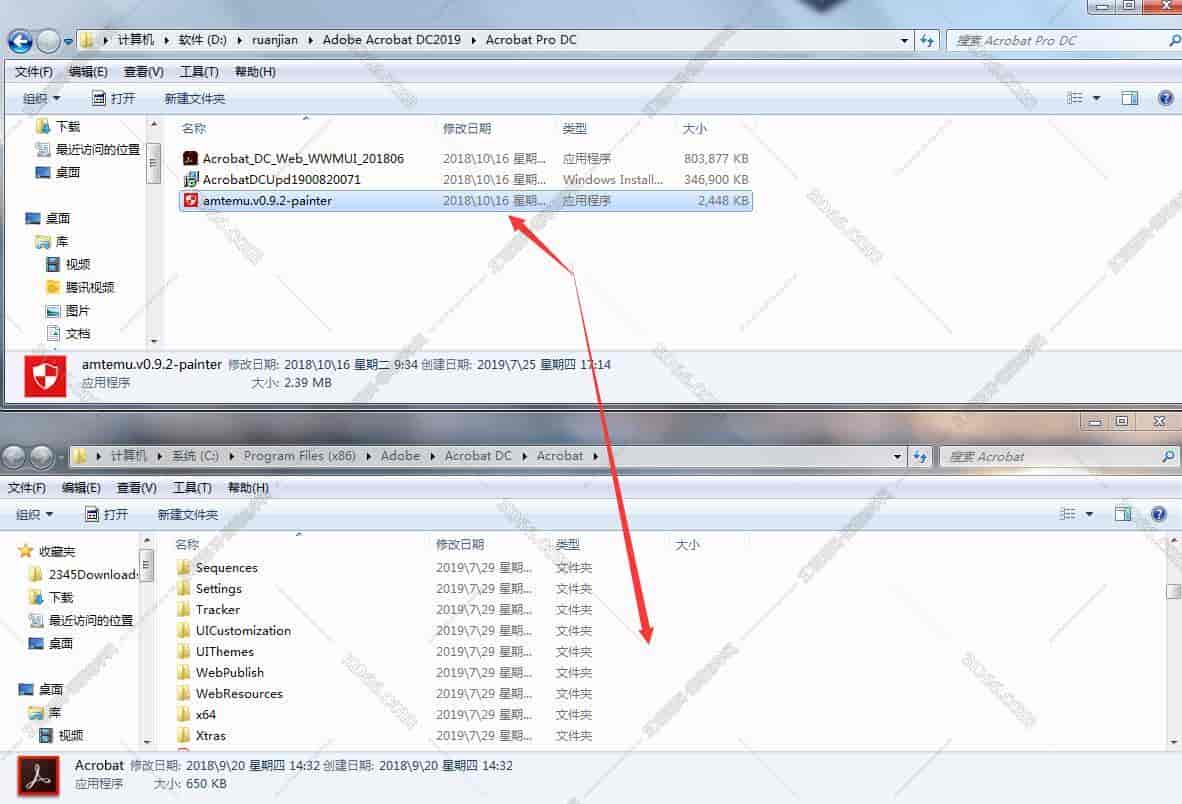Select 图片 library in the top sidebar
Image resolution: width=1182 pixels, height=804 pixels.
coord(68,310)
